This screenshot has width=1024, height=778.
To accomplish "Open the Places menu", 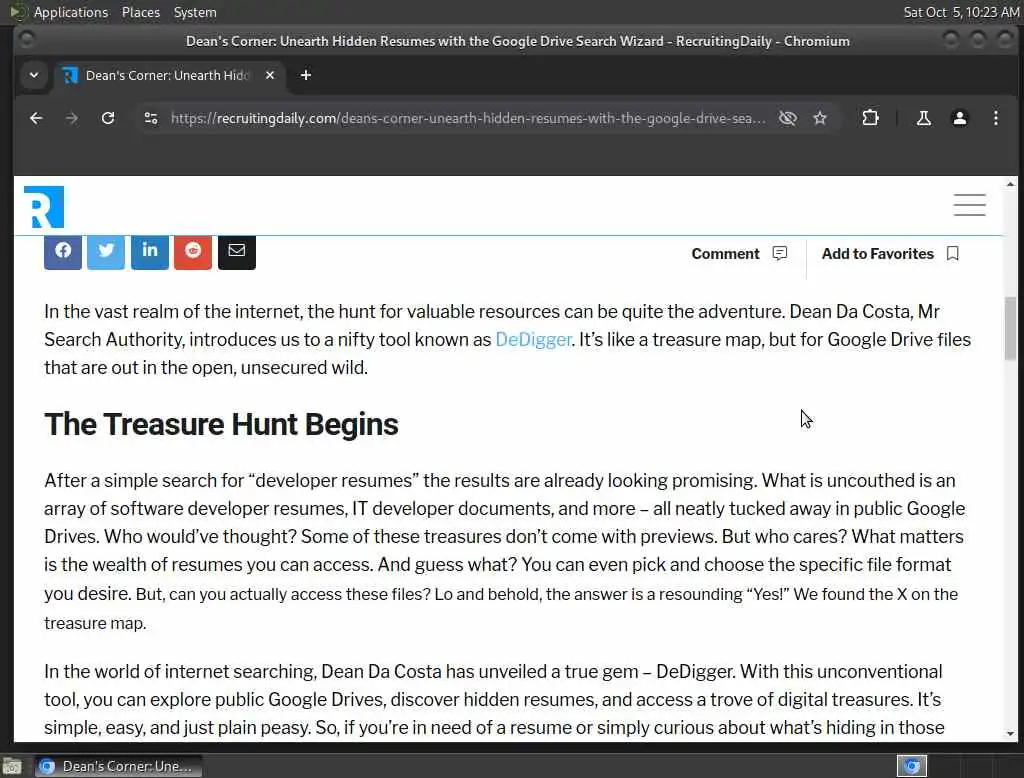I will 140,12.
